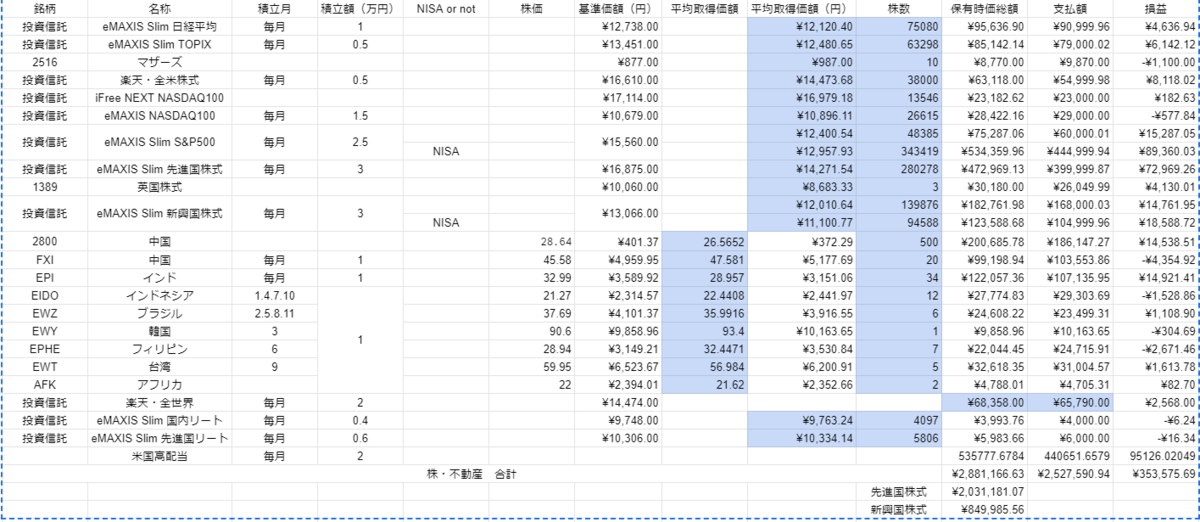Click the total profit ¥353,575.69
1200x522 pixels.
tap(1156, 474)
